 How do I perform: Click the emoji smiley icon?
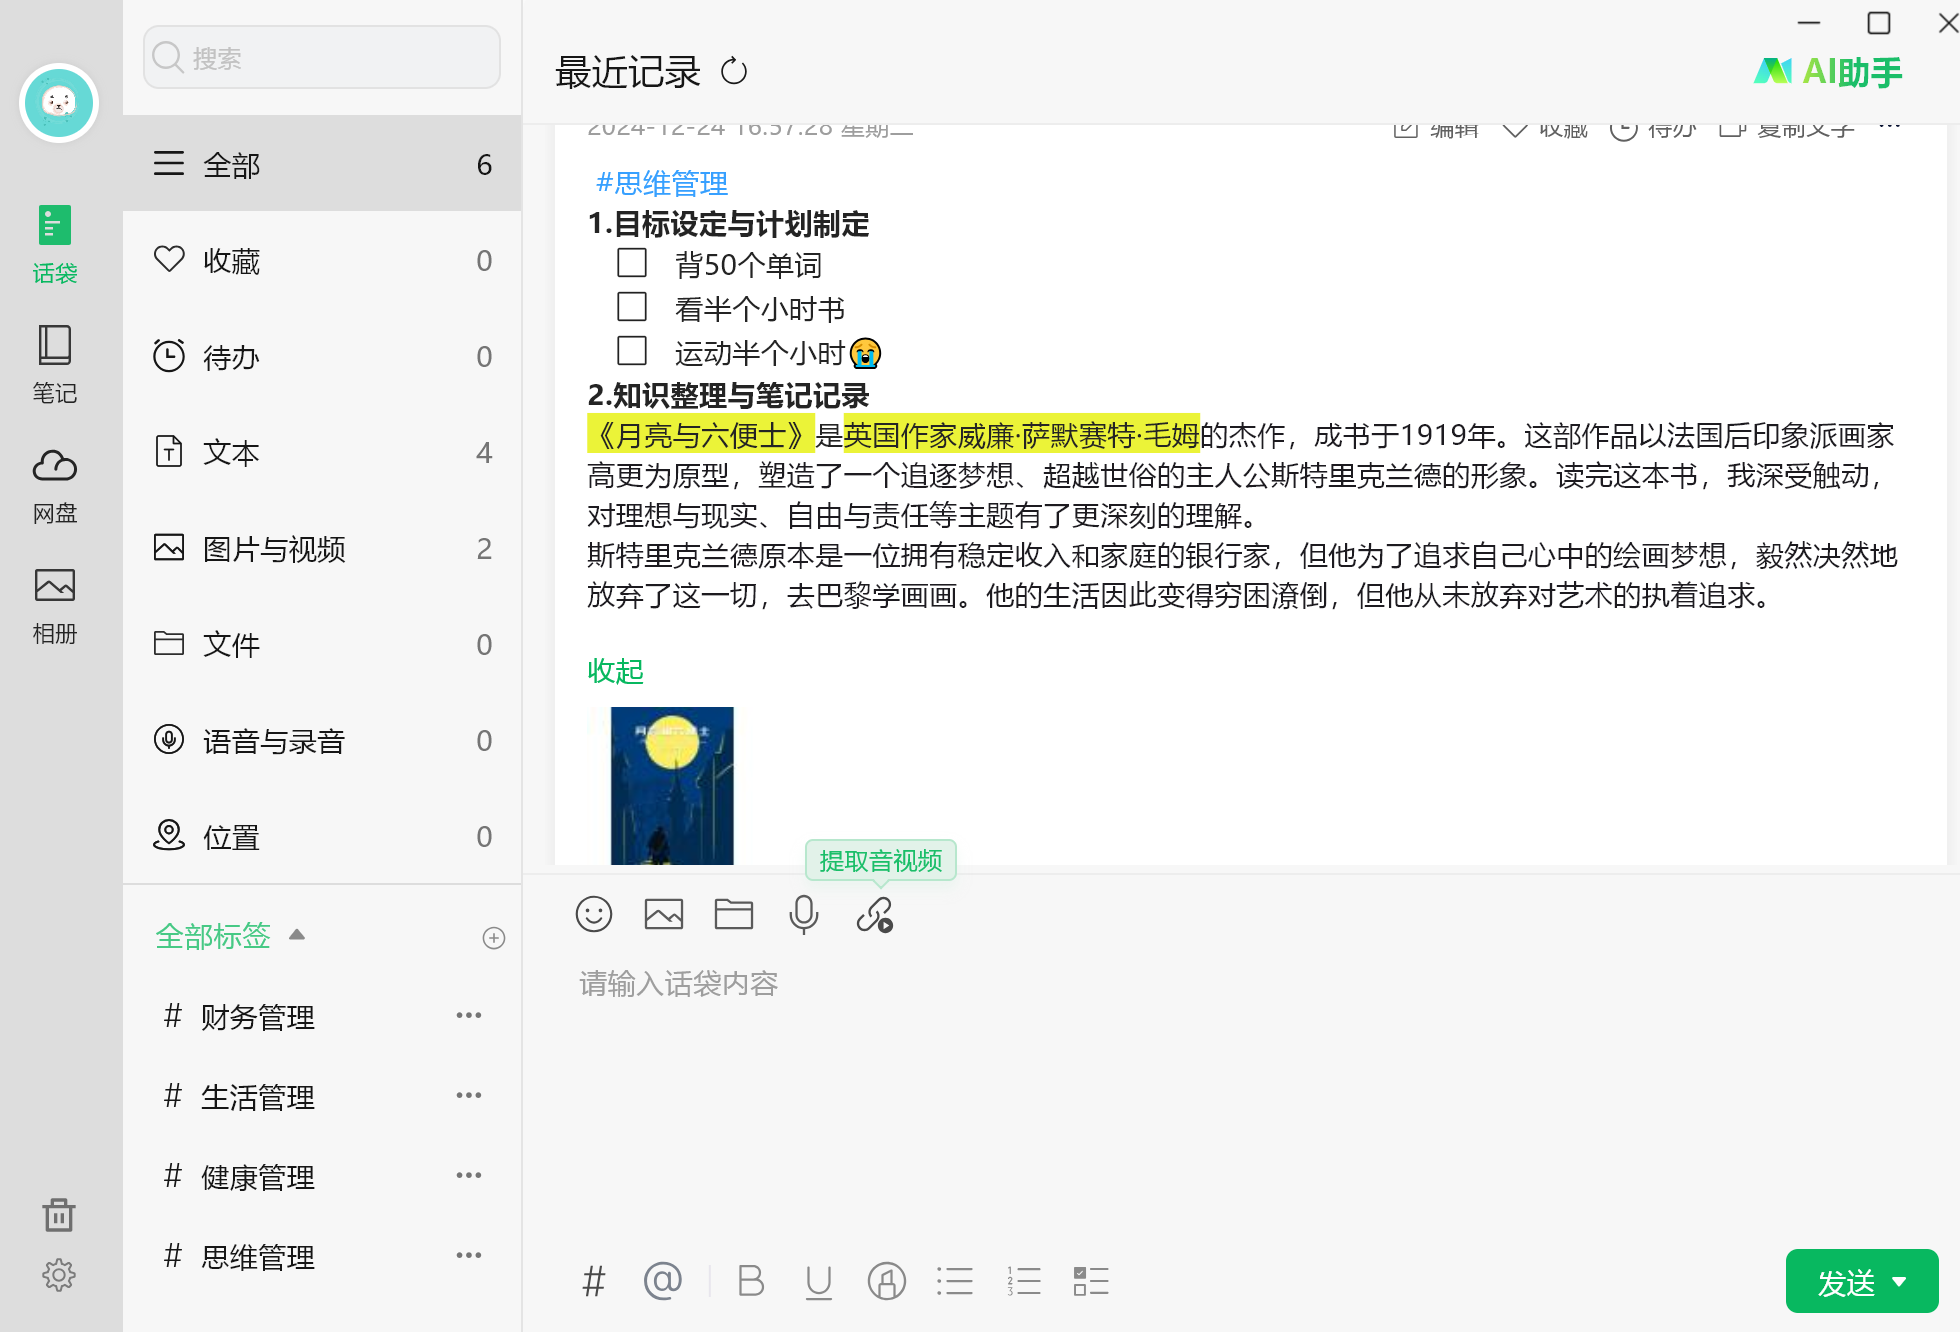coord(594,914)
